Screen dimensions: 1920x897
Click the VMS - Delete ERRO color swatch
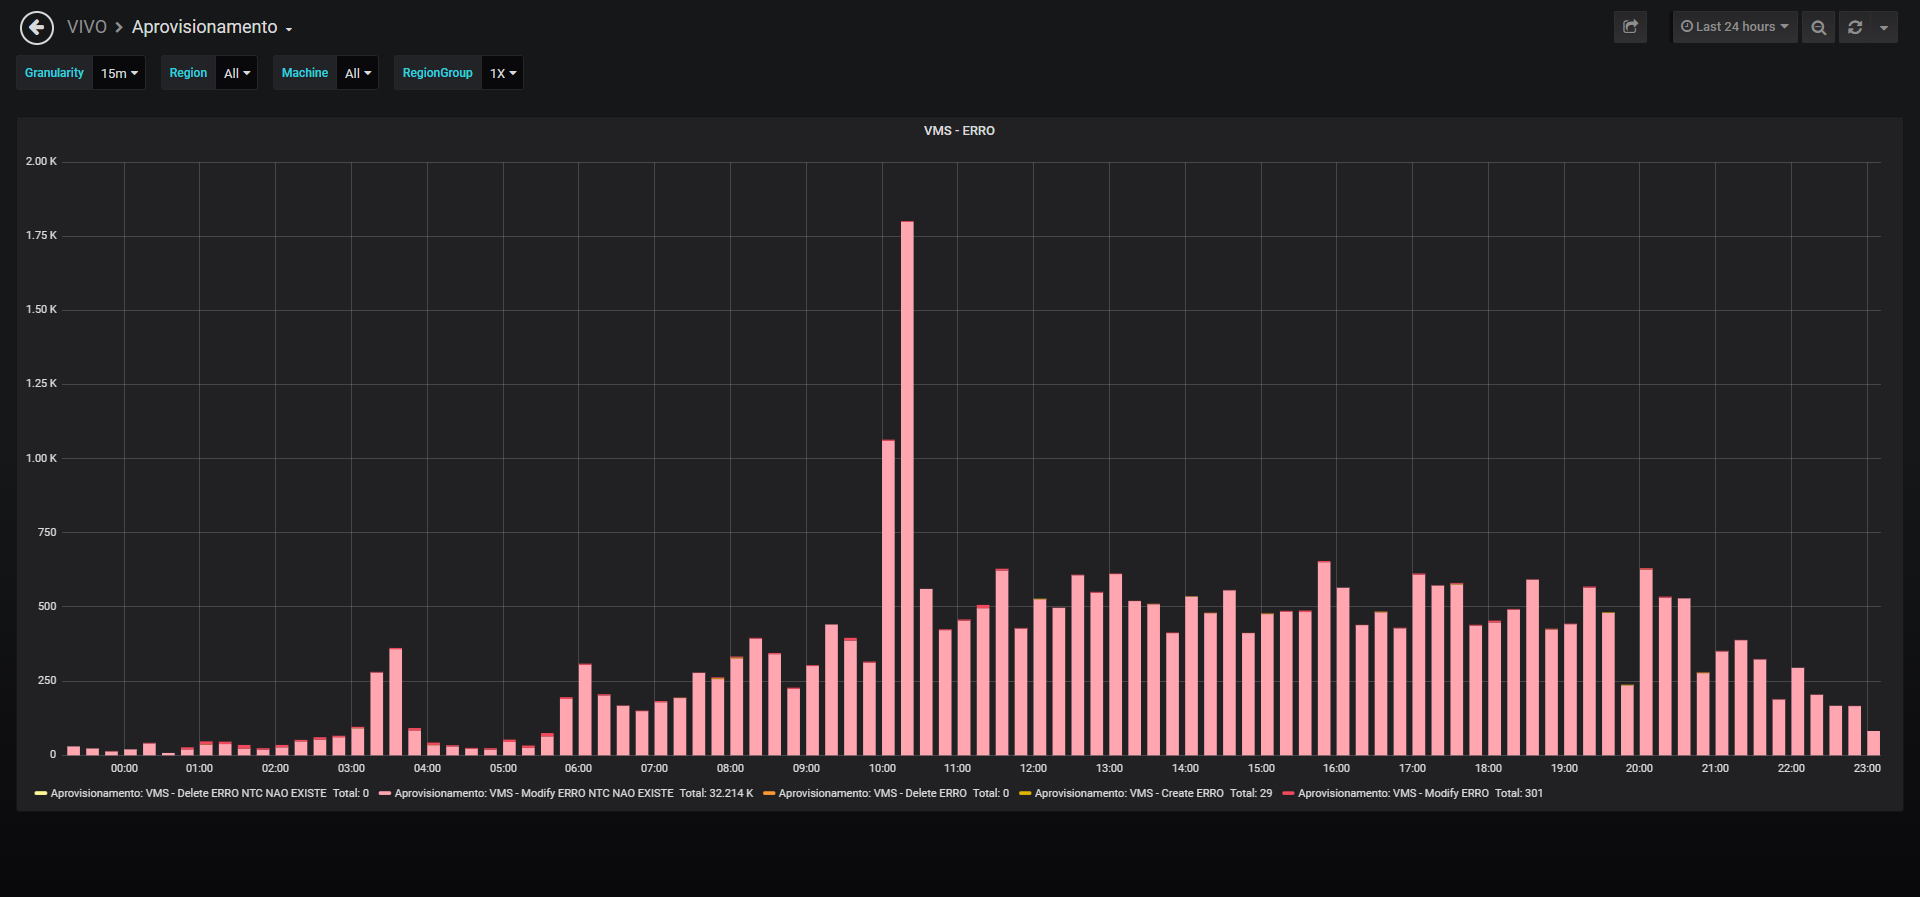[x=769, y=793]
